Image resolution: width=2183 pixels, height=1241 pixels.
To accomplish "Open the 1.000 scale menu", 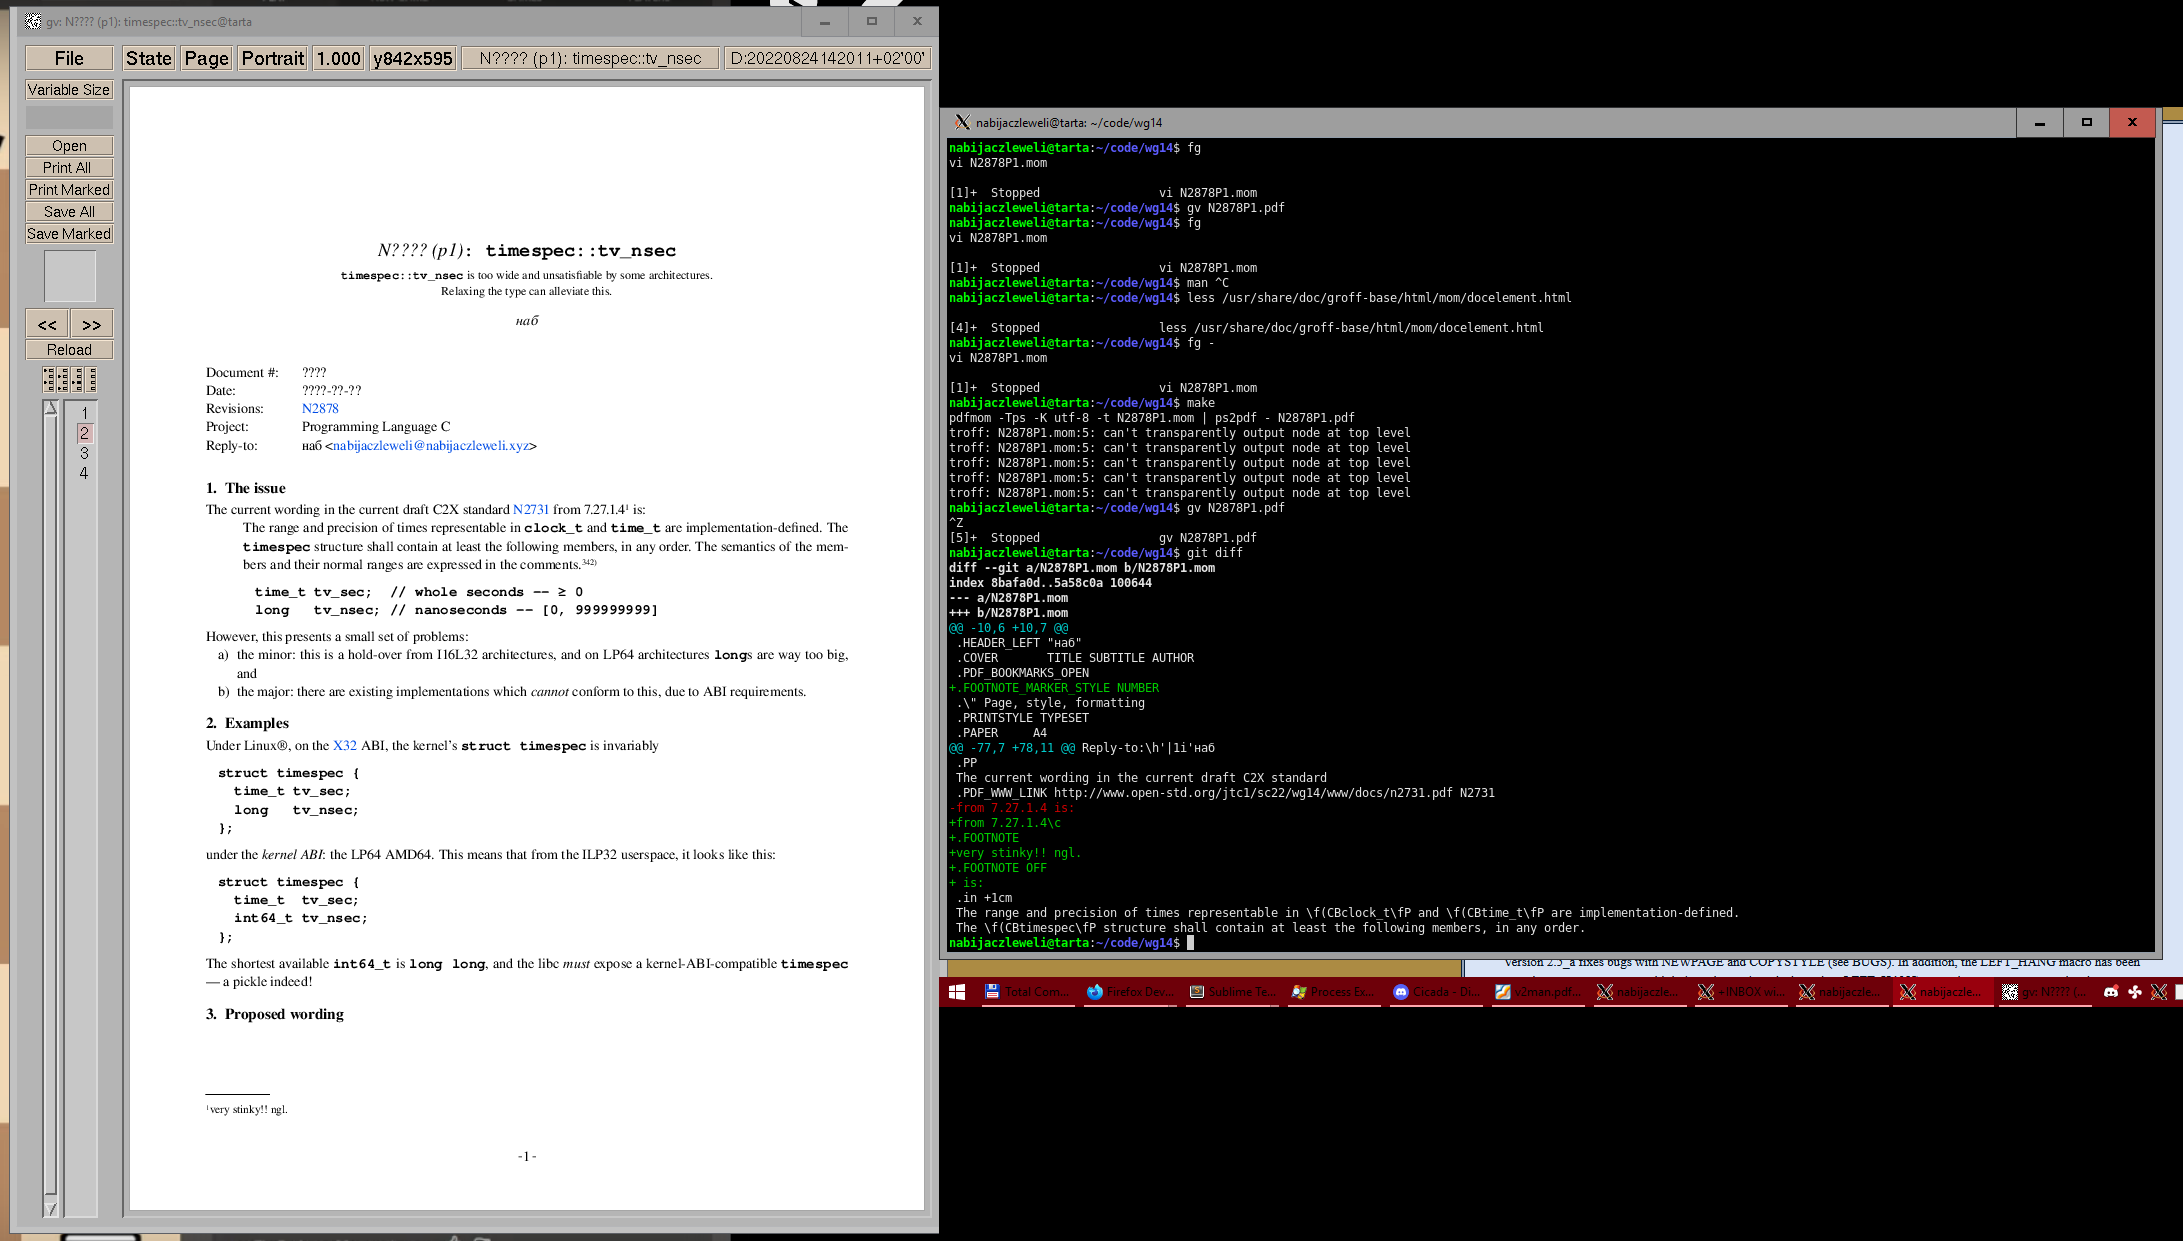I will (x=338, y=58).
